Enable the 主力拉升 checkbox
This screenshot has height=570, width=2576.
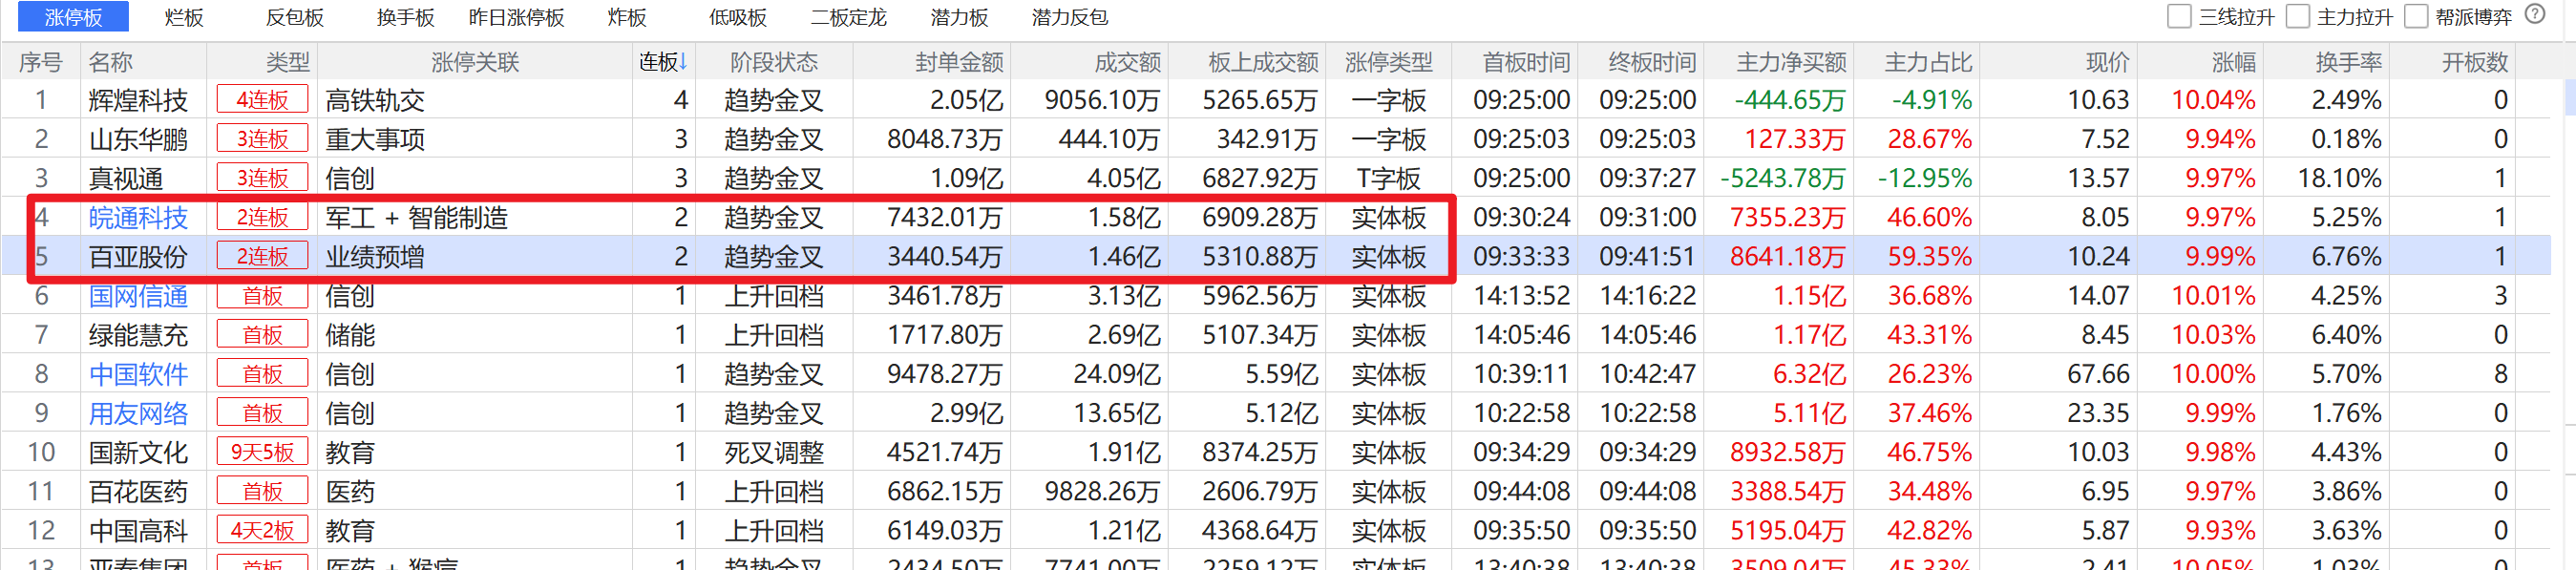[x=2298, y=16]
